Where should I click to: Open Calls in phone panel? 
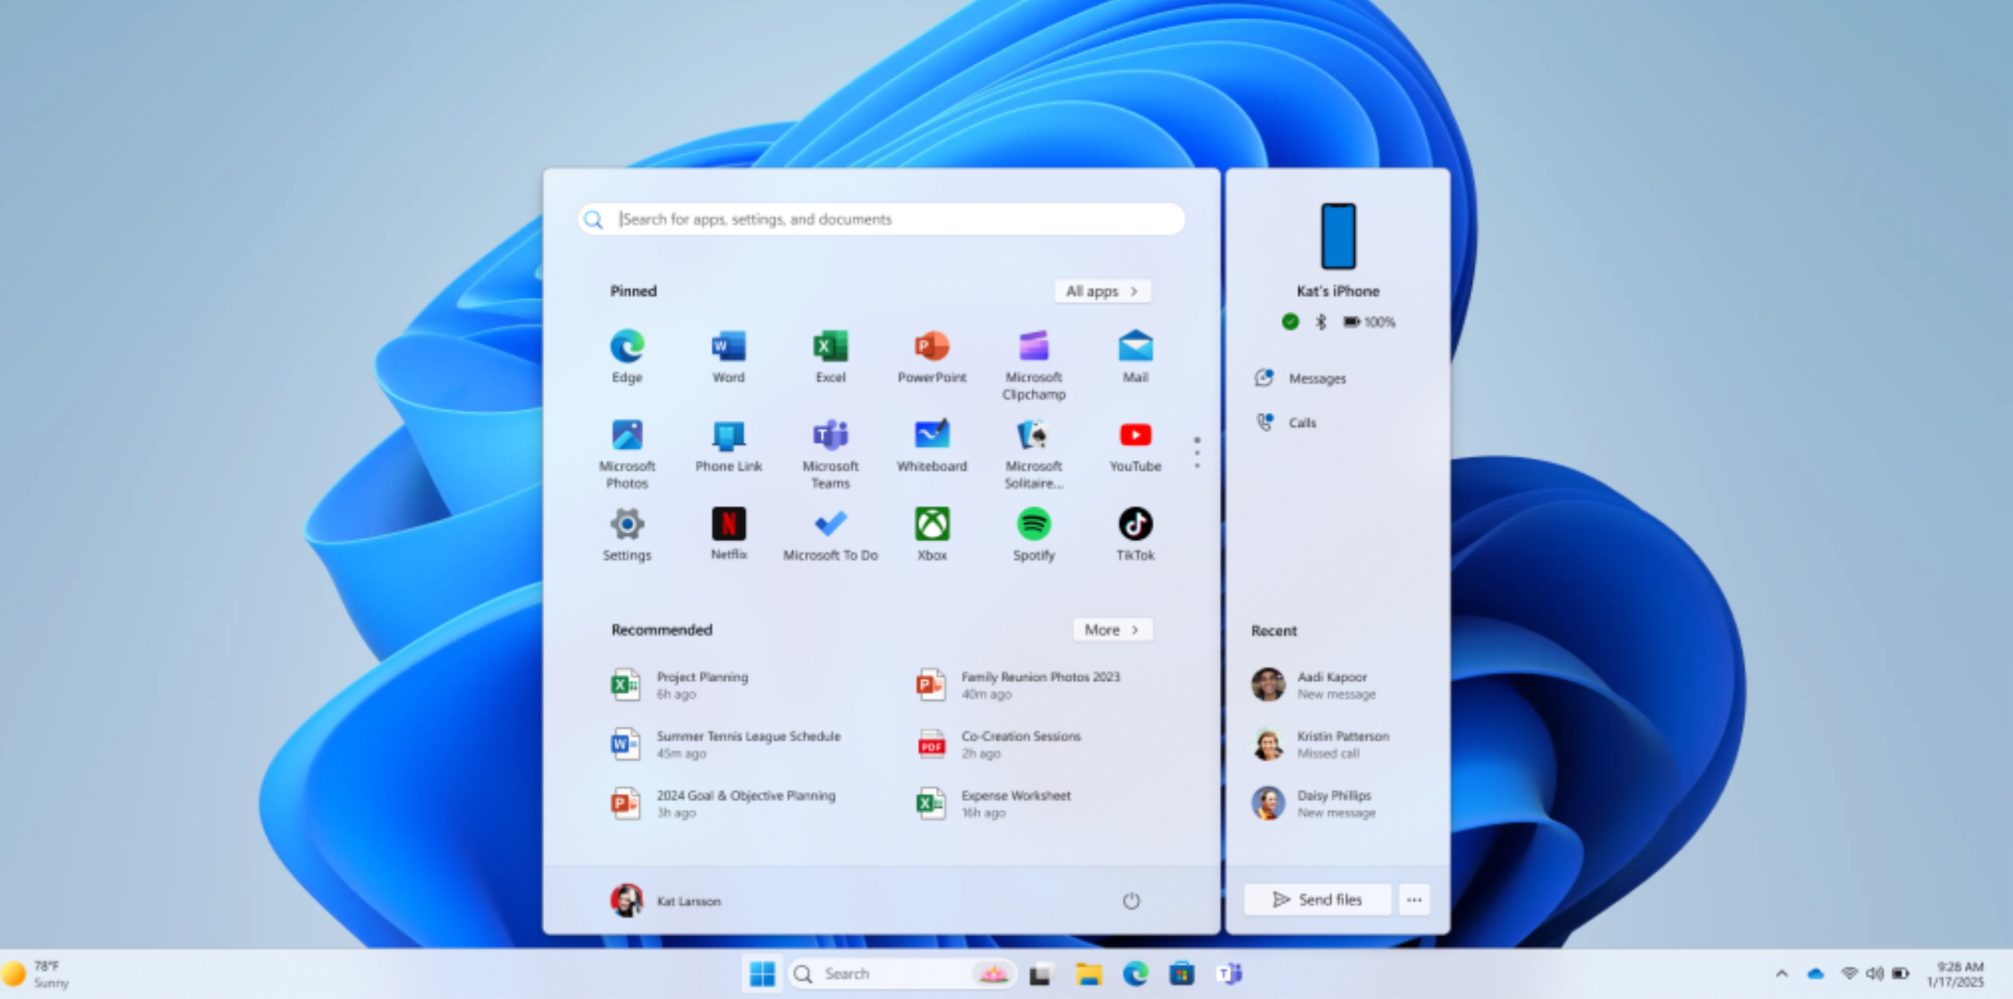click(1286, 423)
